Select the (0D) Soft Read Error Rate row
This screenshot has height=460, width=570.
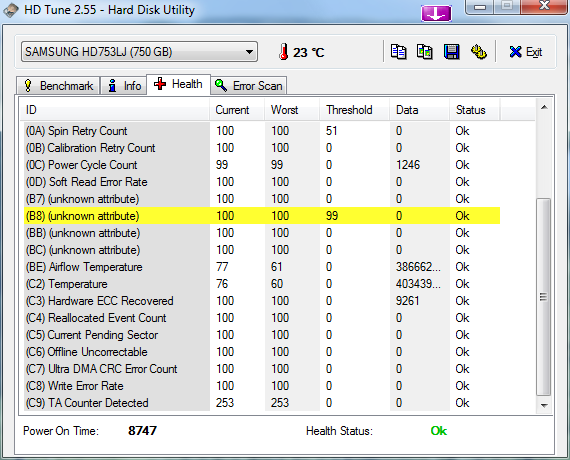[x=262, y=182]
